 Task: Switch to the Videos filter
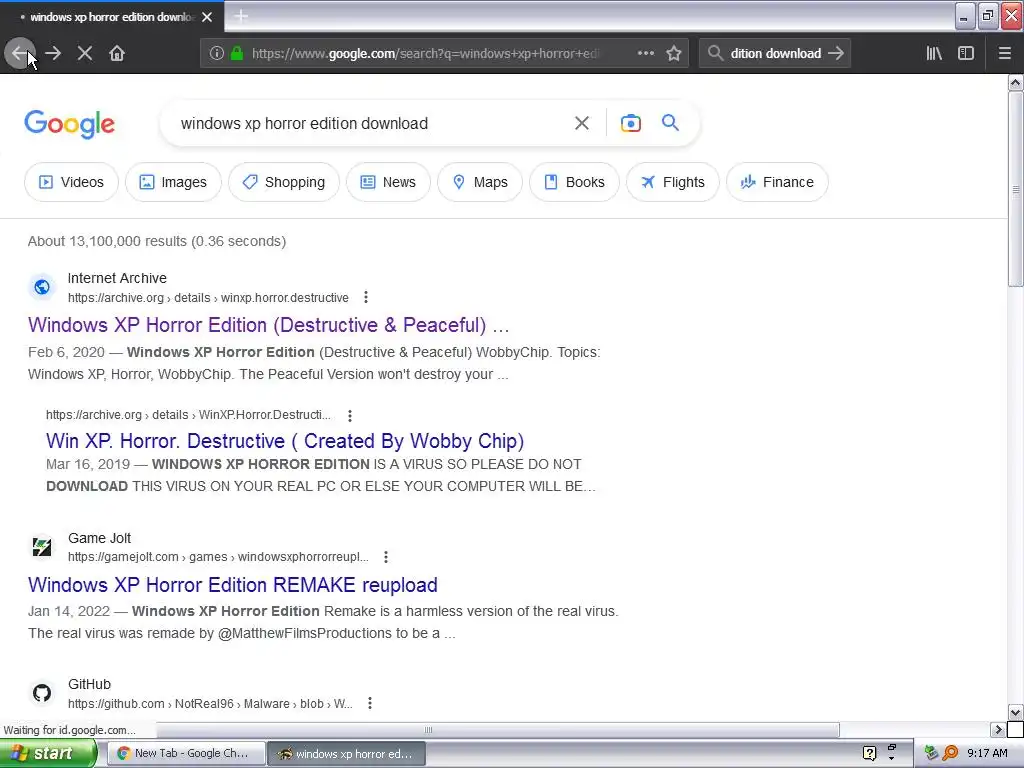pyautogui.click(x=71, y=182)
